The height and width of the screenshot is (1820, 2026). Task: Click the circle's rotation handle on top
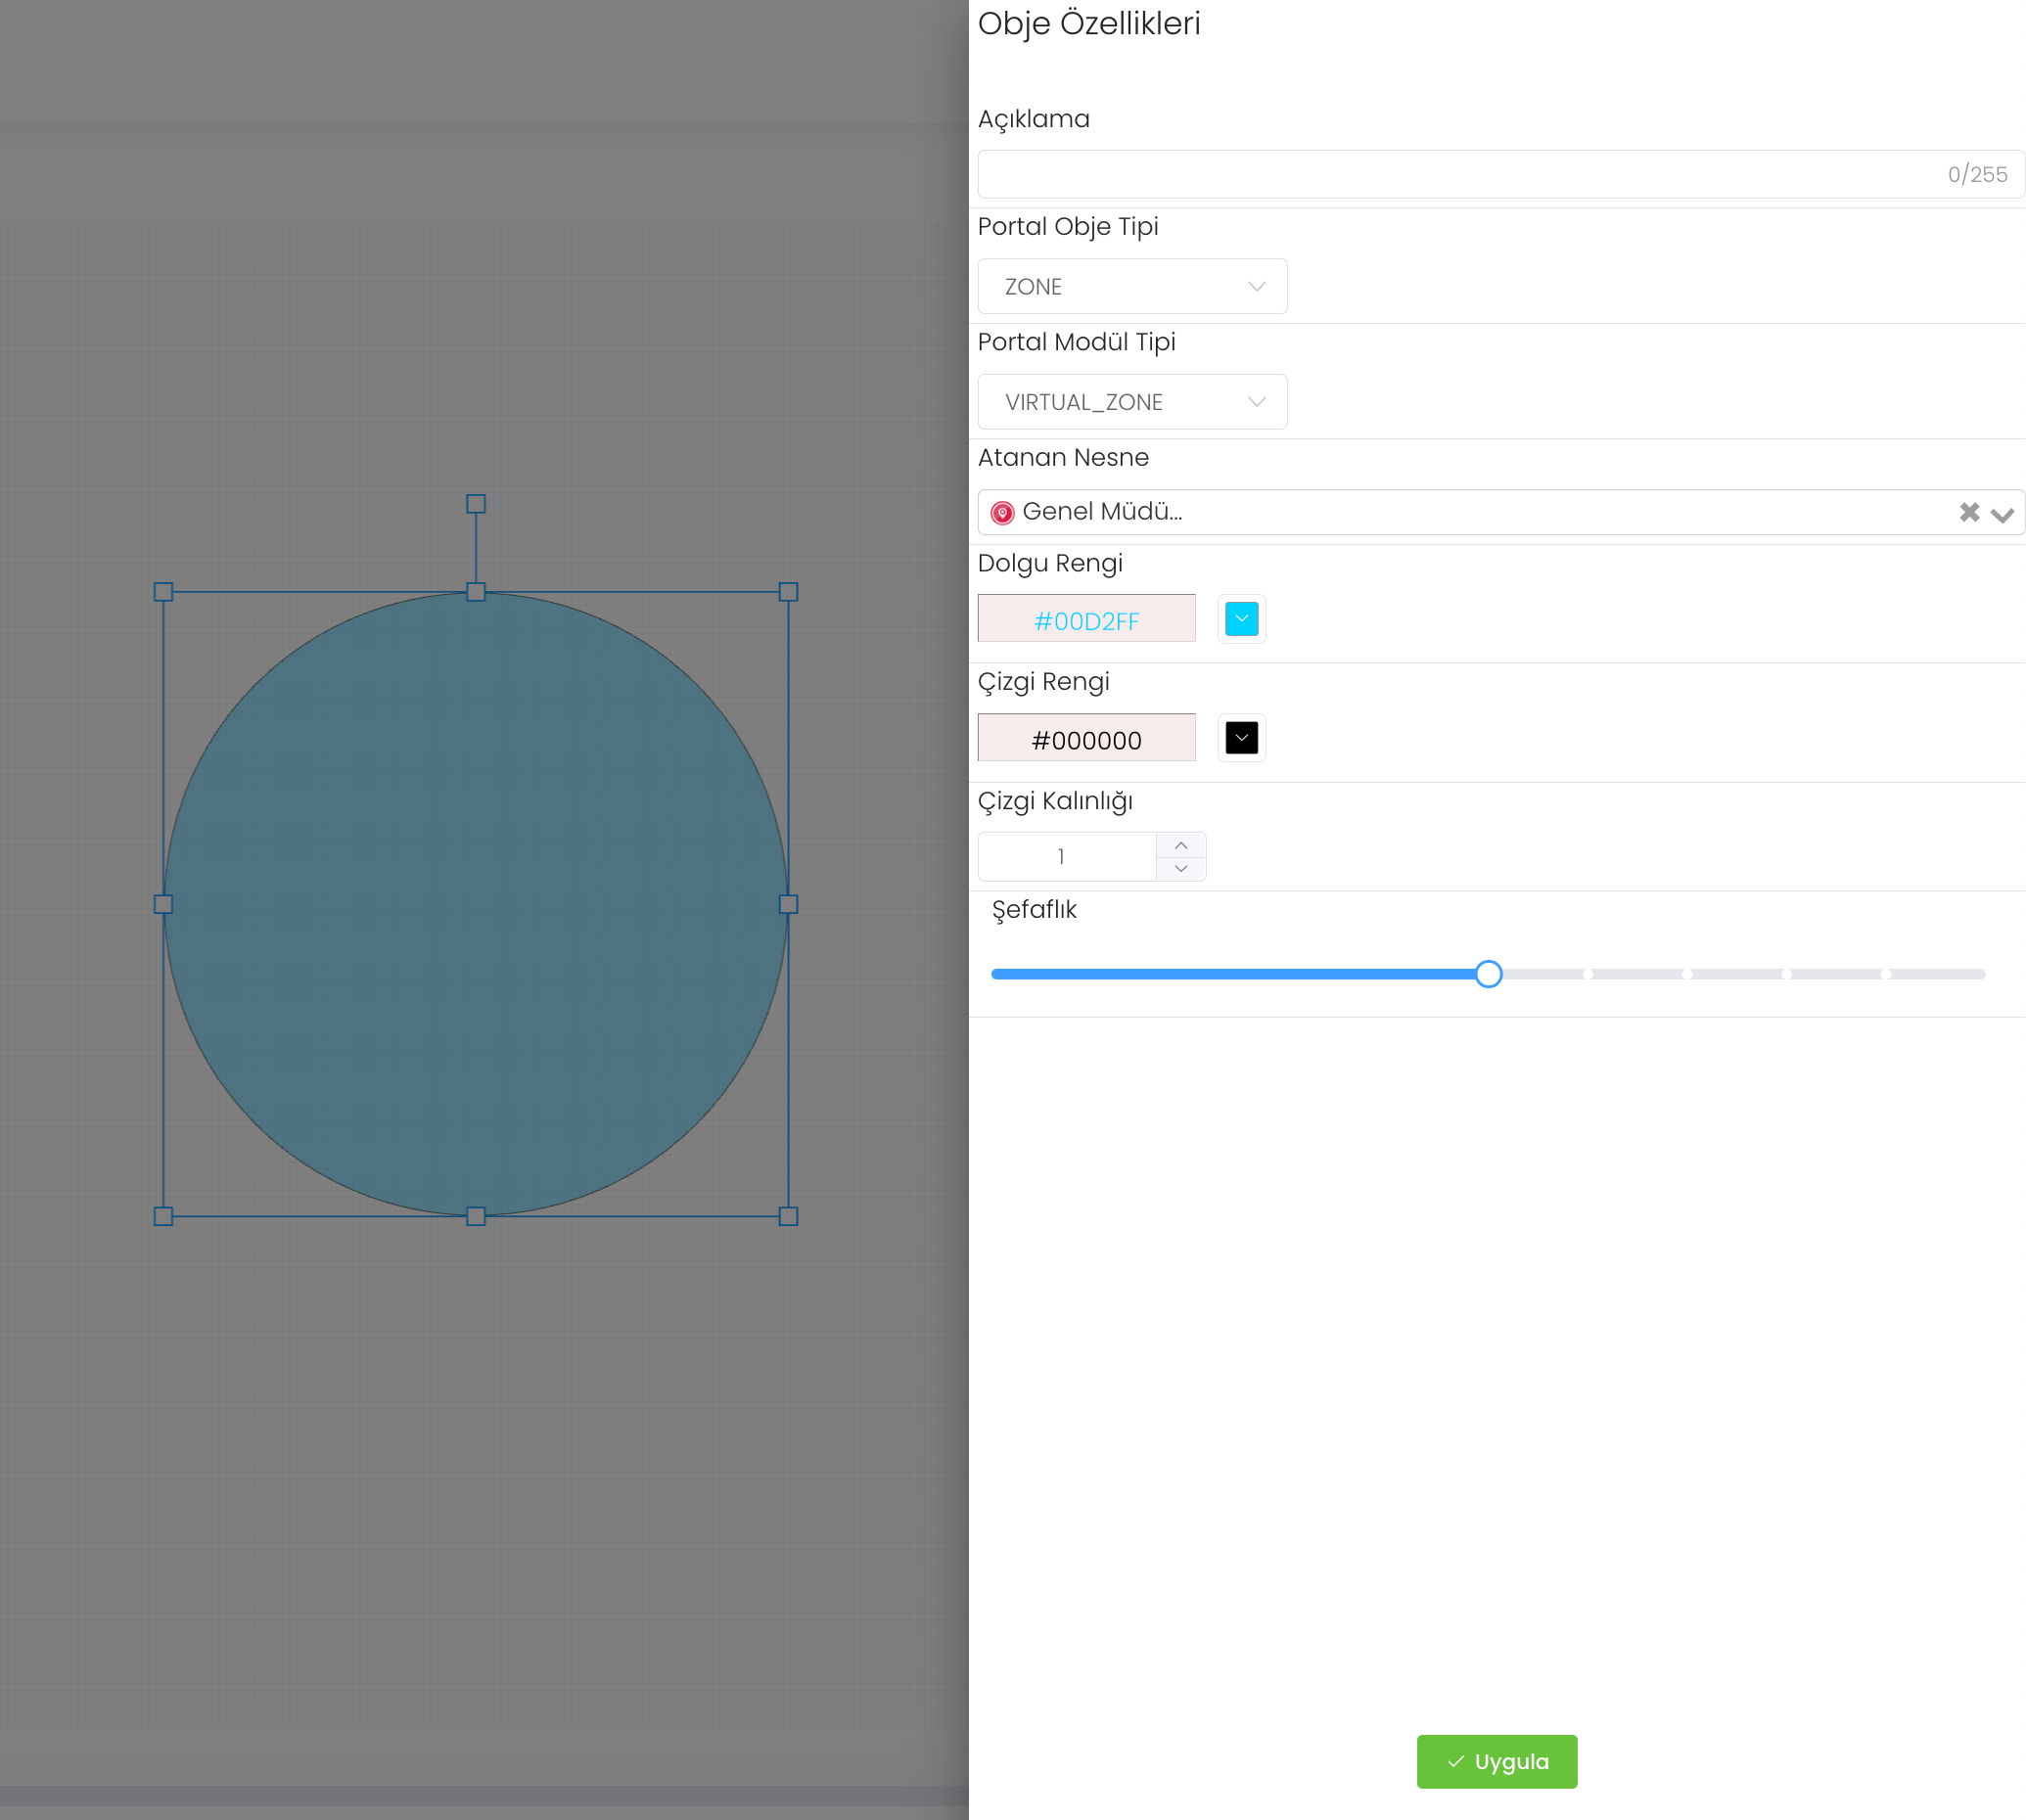476,504
